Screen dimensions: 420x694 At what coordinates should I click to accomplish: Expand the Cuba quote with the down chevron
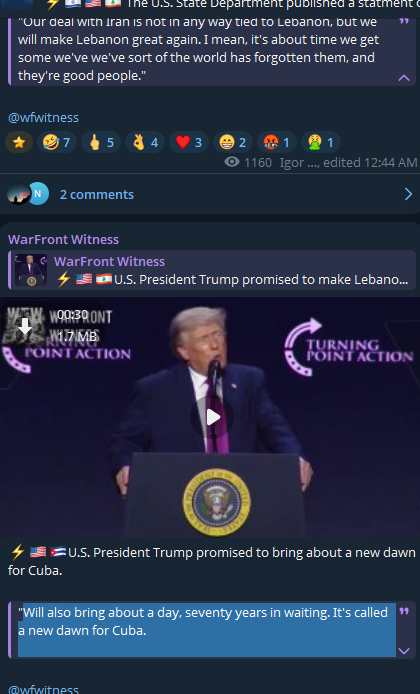(x=404, y=651)
